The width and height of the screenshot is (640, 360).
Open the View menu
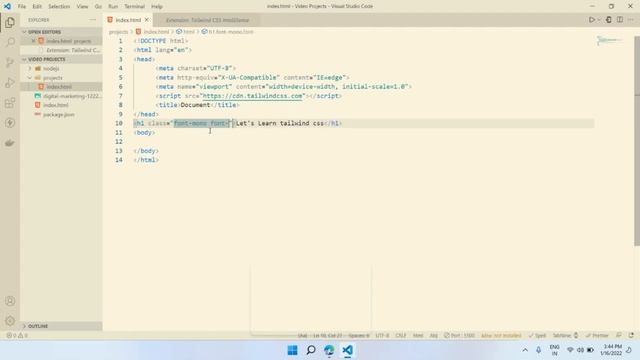pyautogui.click(x=82, y=6)
